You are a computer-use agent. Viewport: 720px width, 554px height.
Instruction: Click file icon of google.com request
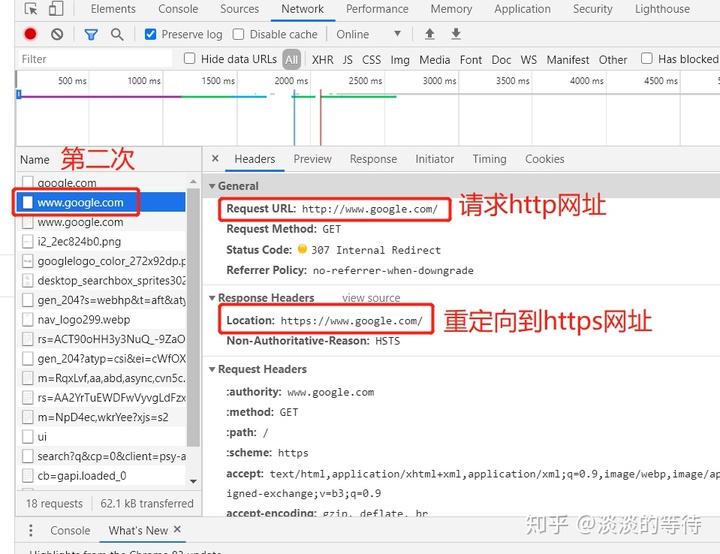pyautogui.click(x=28, y=182)
